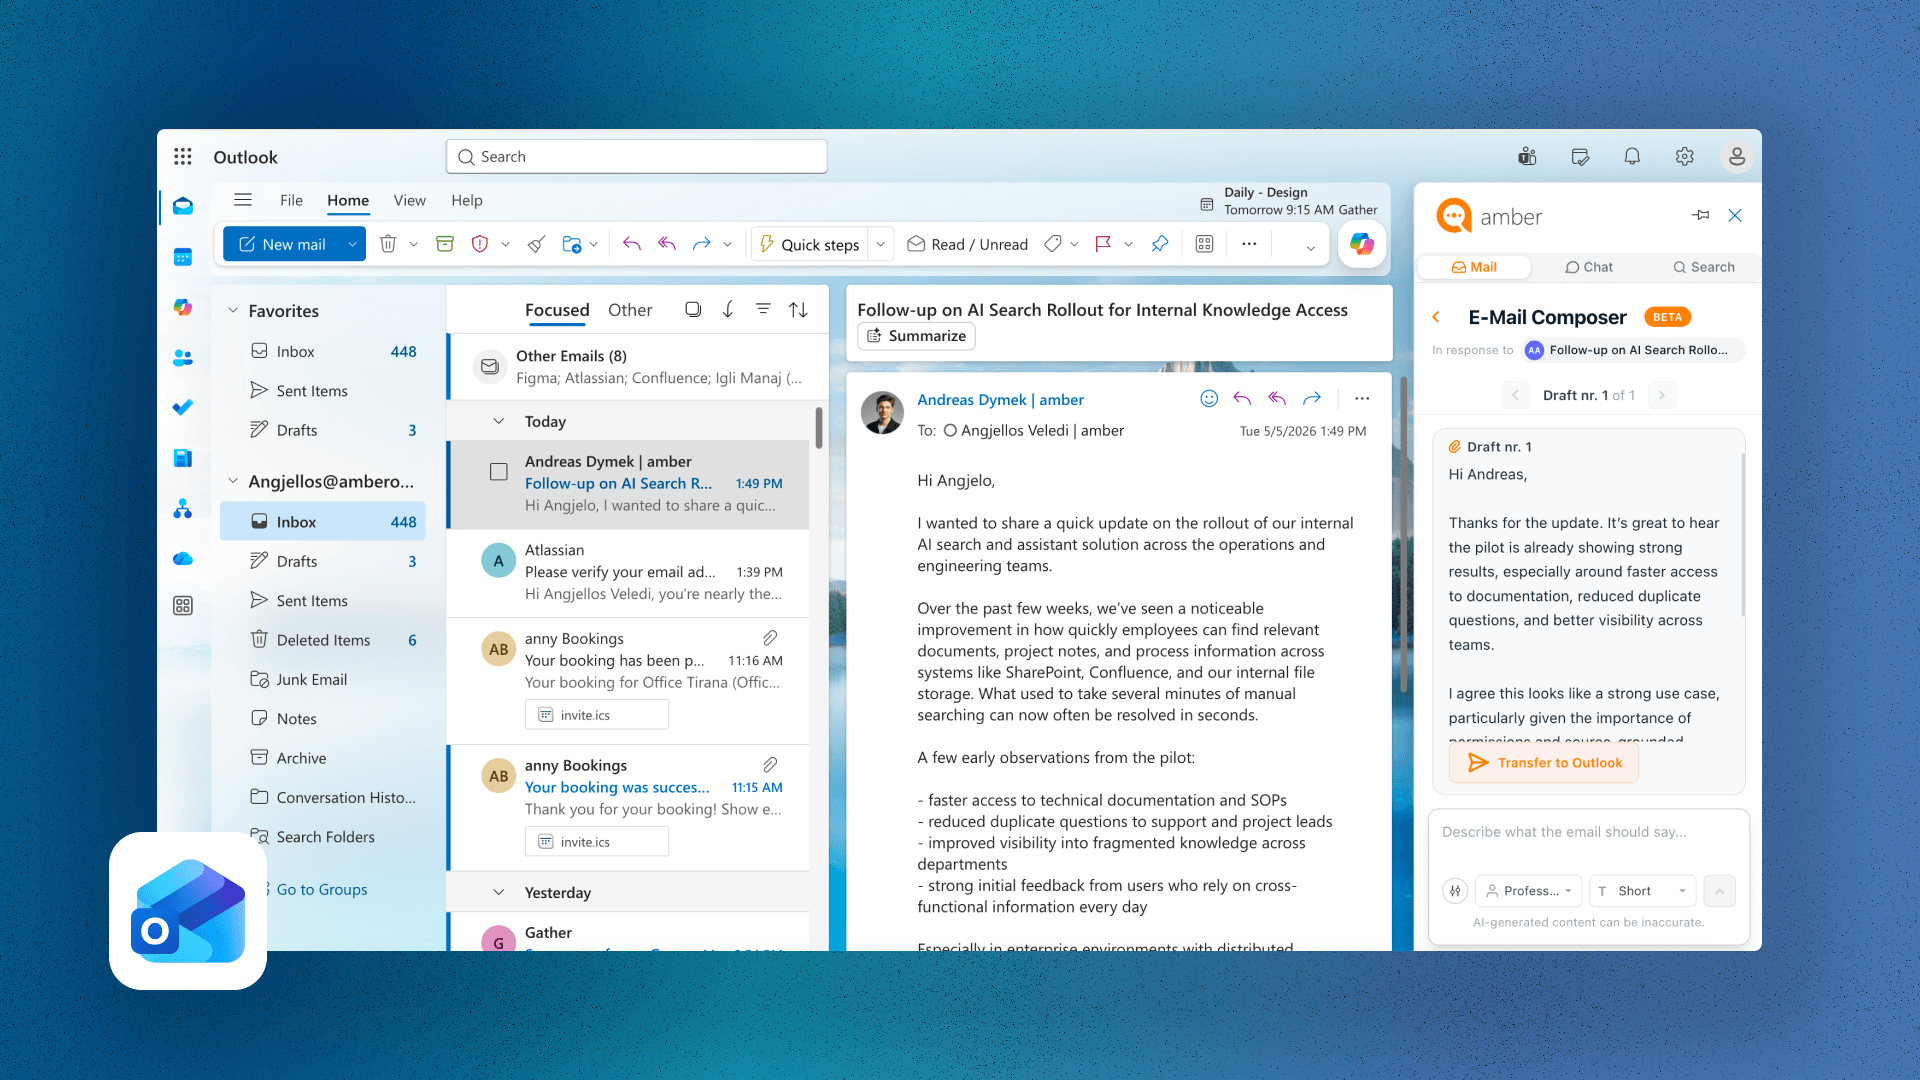Click the Report shield icon
The image size is (1920, 1080).
point(480,244)
